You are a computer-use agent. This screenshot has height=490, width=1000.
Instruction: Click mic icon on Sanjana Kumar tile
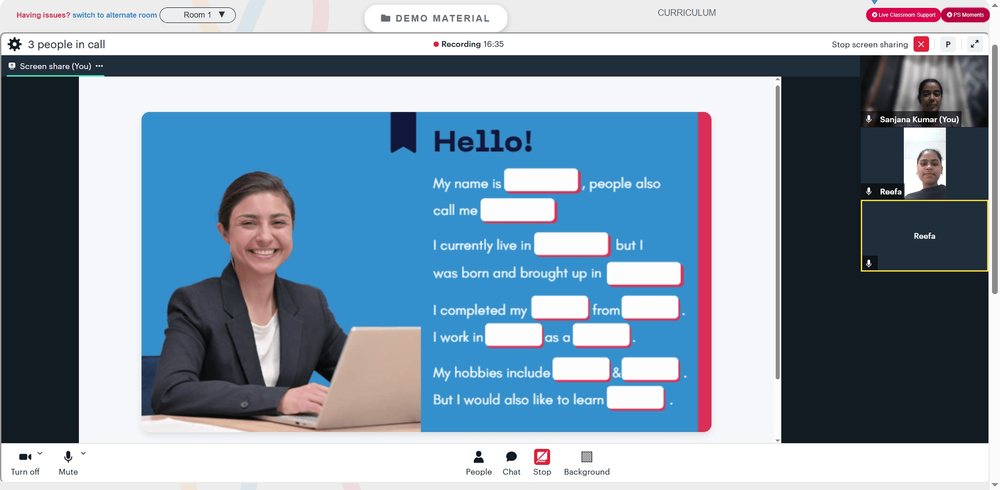869,119
